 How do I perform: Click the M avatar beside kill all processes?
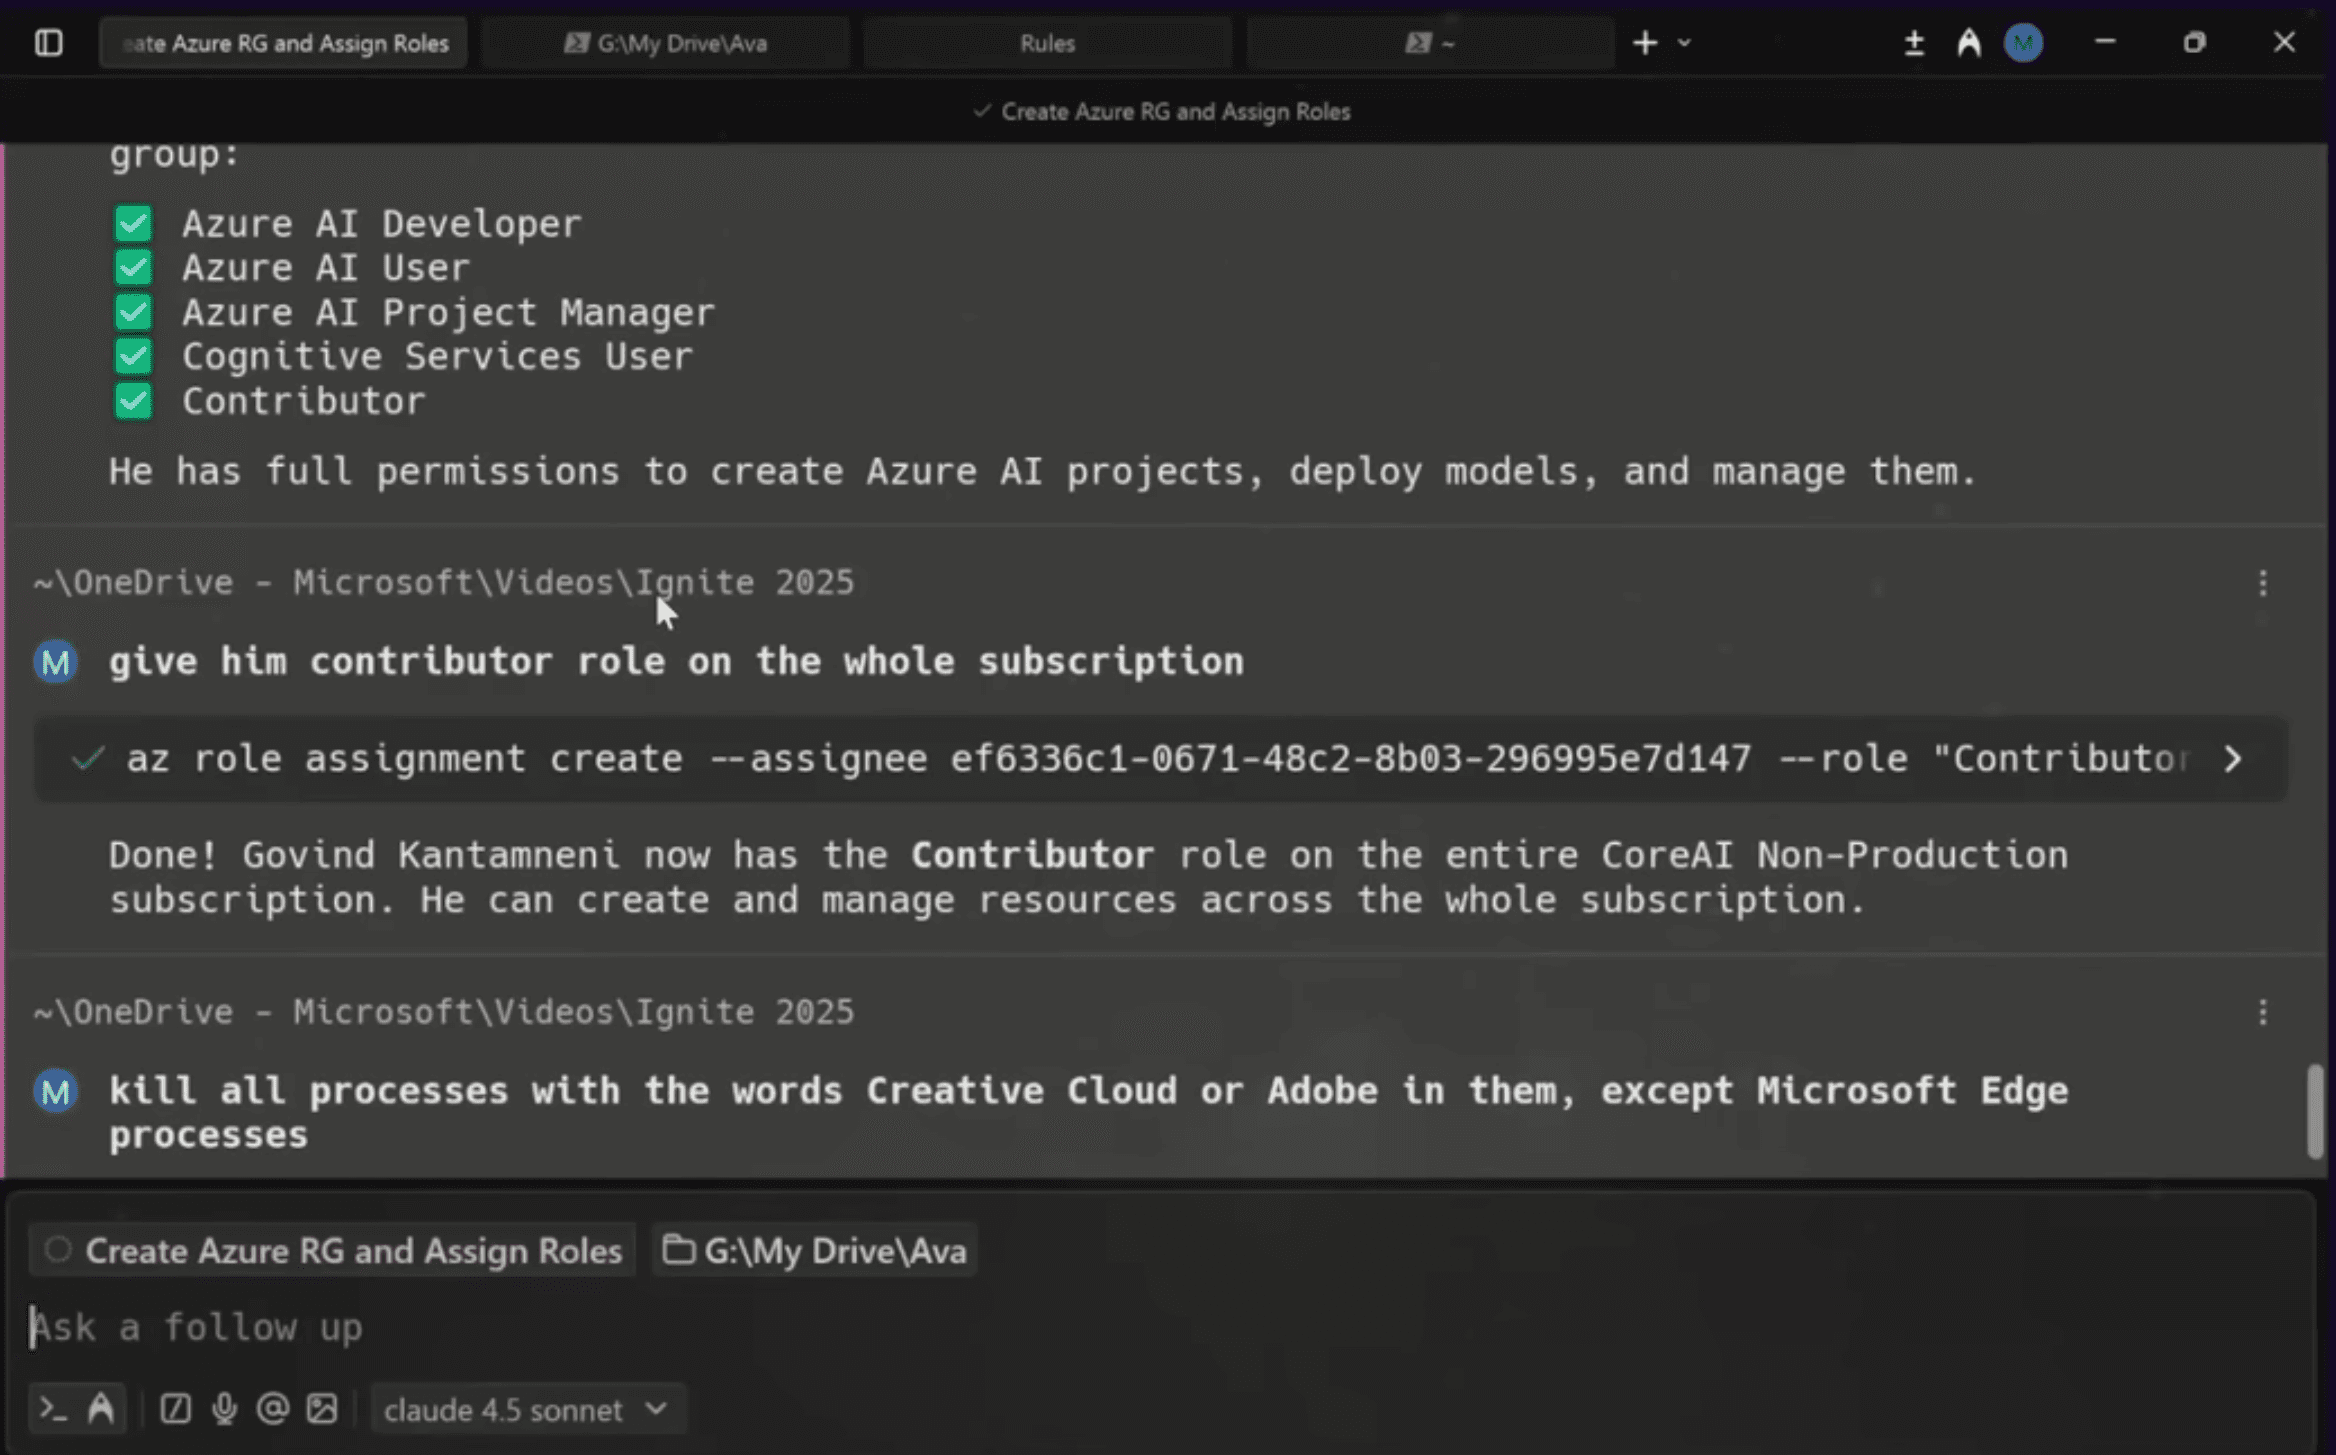click(56, 1091)
